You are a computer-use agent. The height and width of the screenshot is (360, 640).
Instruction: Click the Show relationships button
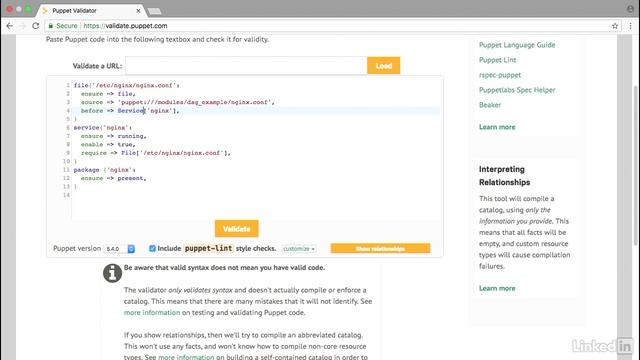(x=380, y=248)
